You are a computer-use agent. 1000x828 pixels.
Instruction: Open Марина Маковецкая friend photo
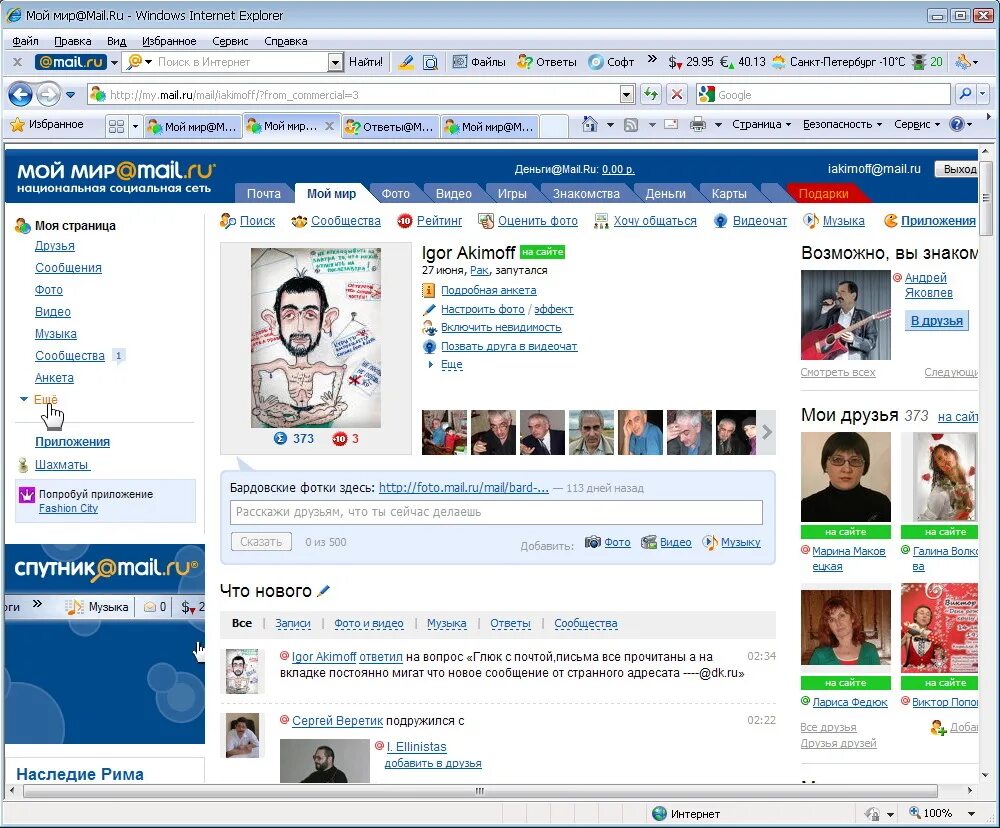(x=846, y=477)
